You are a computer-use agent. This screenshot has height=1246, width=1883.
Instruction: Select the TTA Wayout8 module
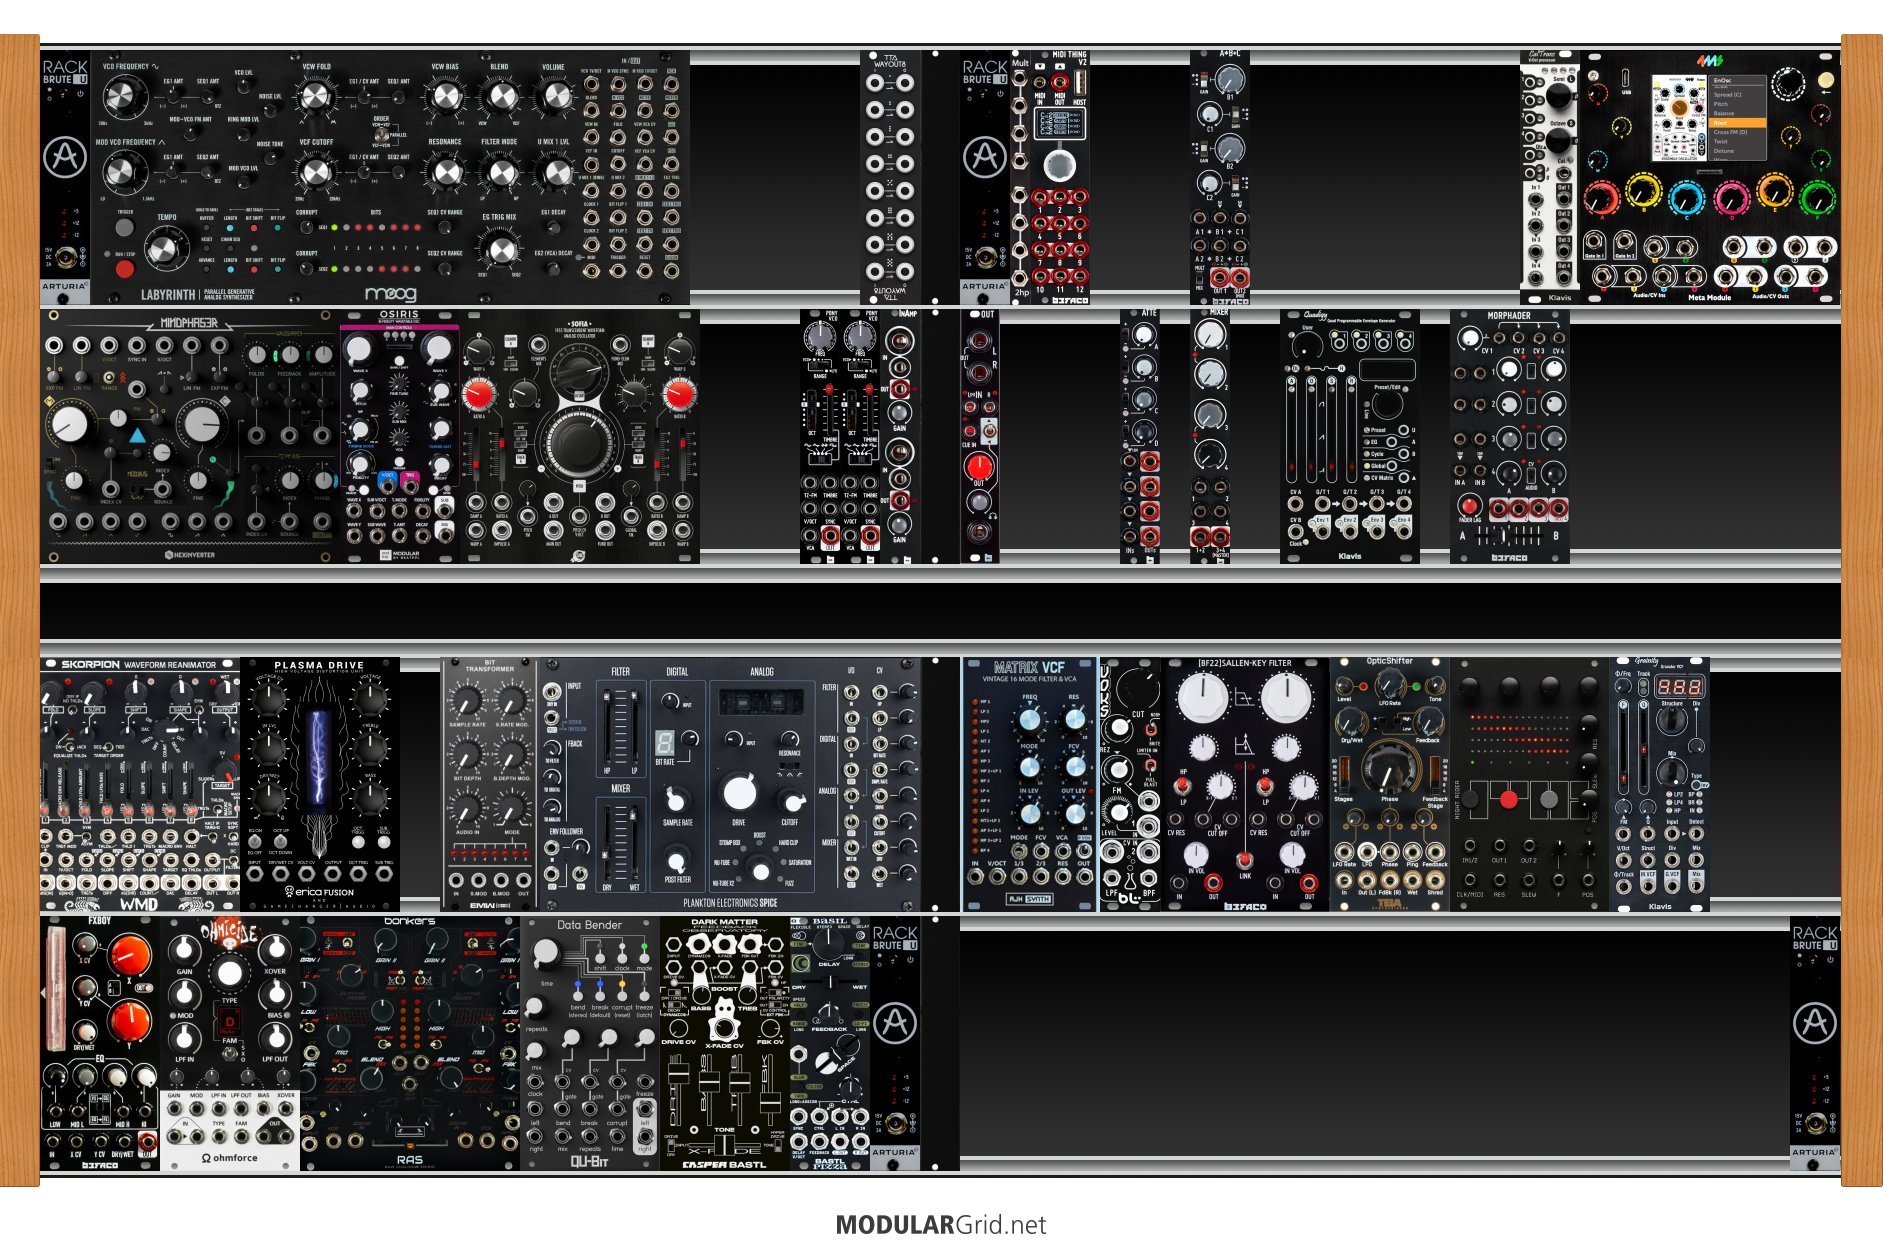pos(890,178)
